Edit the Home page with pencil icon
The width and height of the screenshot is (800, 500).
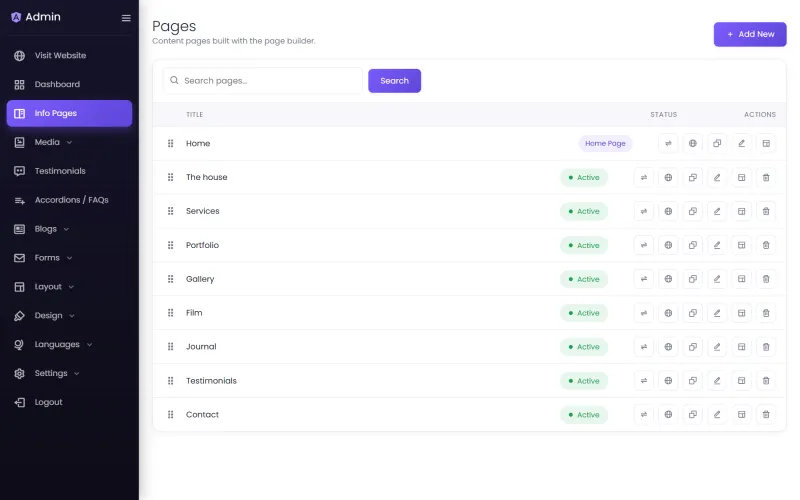(741, 143)
